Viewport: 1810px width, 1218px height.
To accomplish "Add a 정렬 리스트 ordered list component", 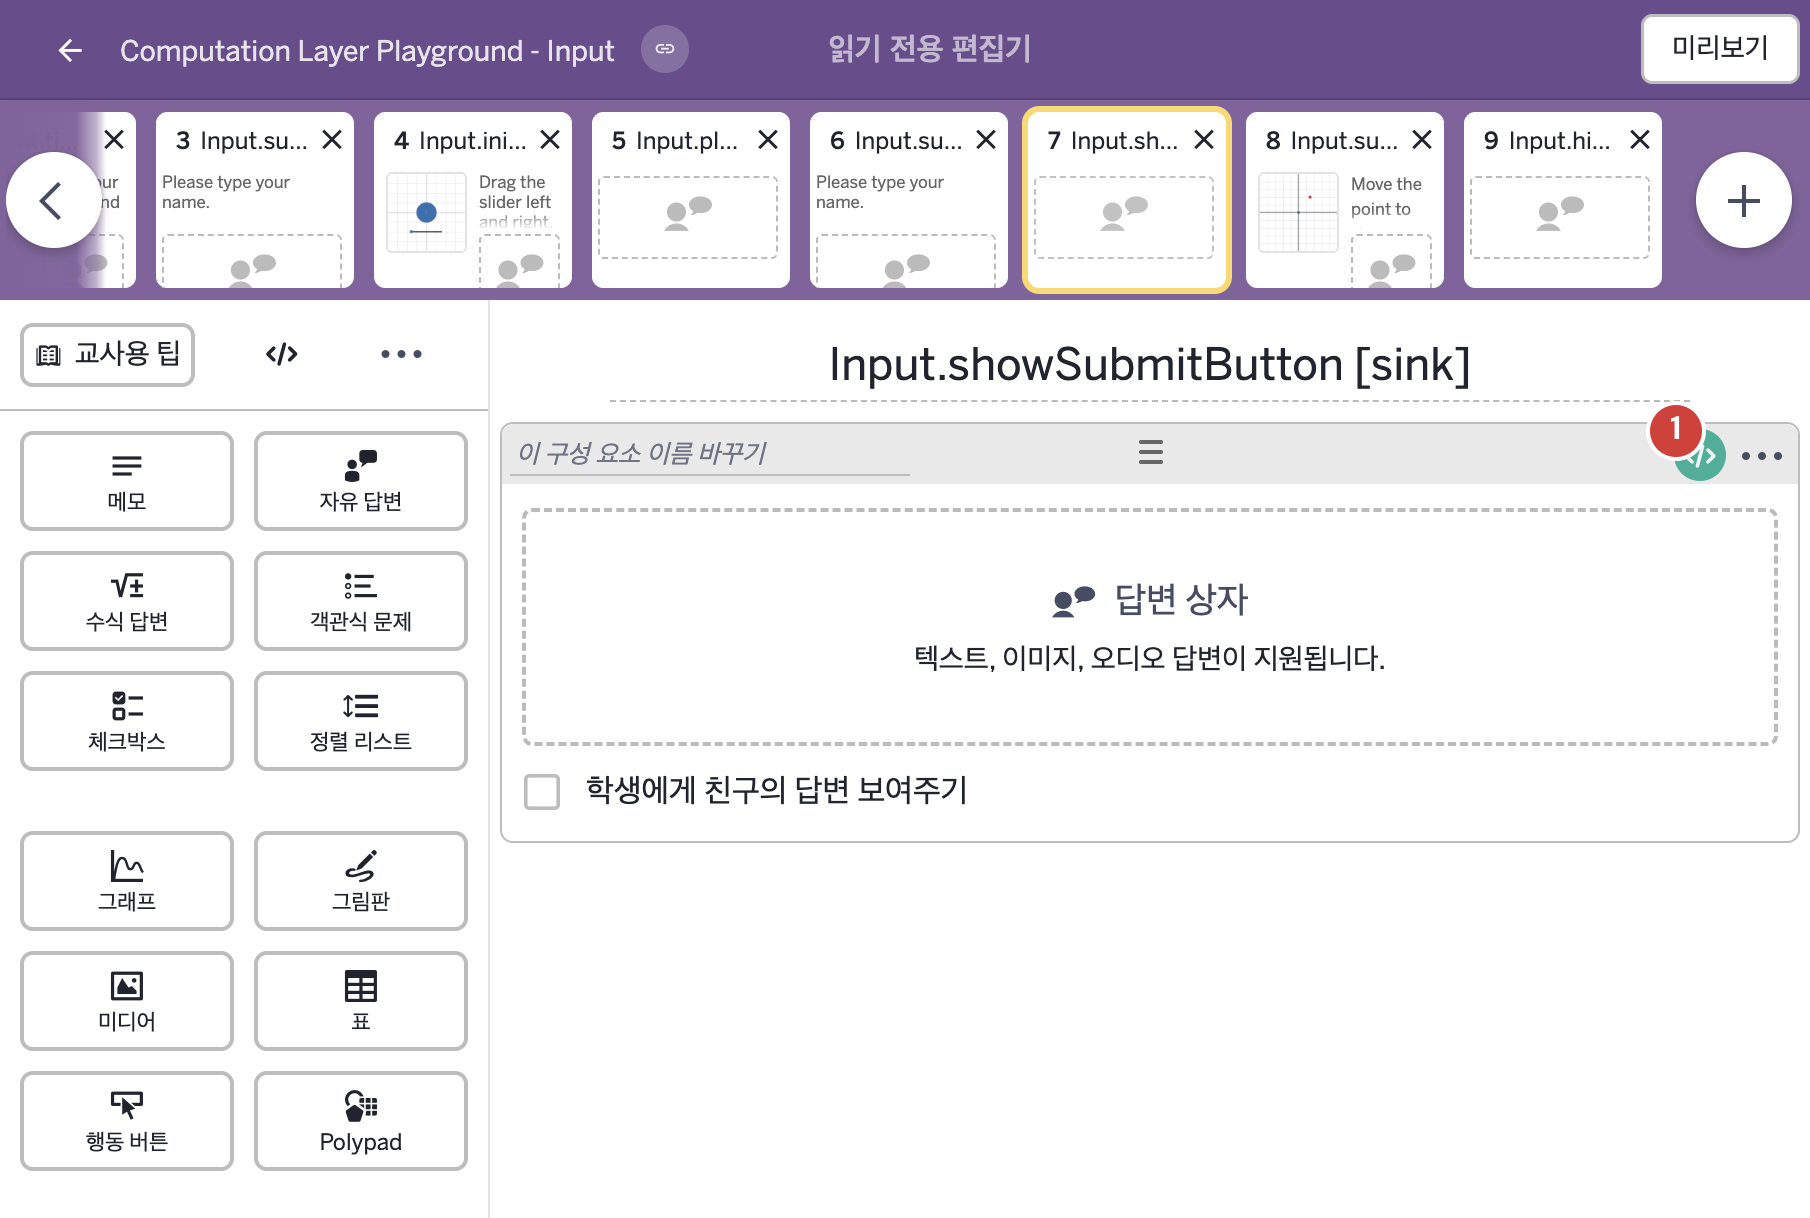I will pos(361,721).
